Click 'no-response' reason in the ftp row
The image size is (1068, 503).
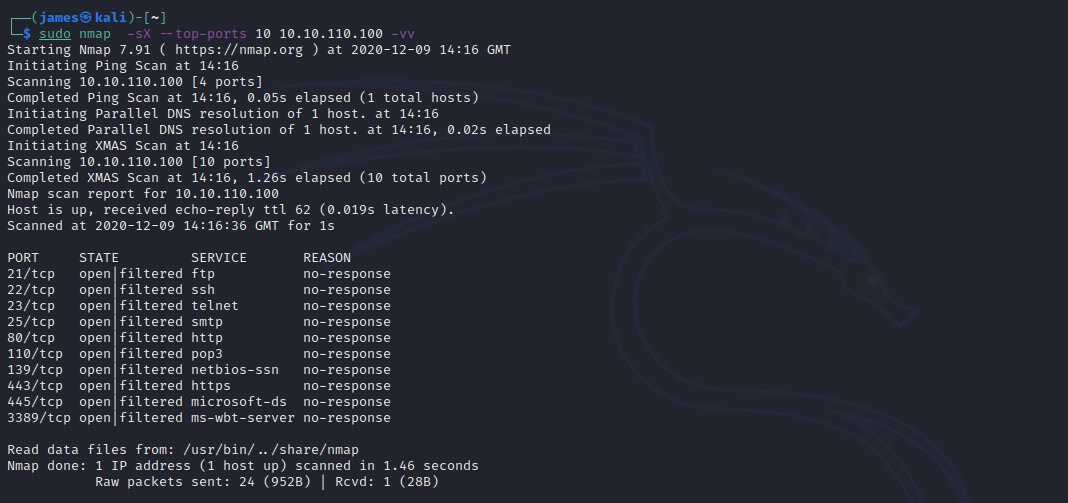pos(347,274)
